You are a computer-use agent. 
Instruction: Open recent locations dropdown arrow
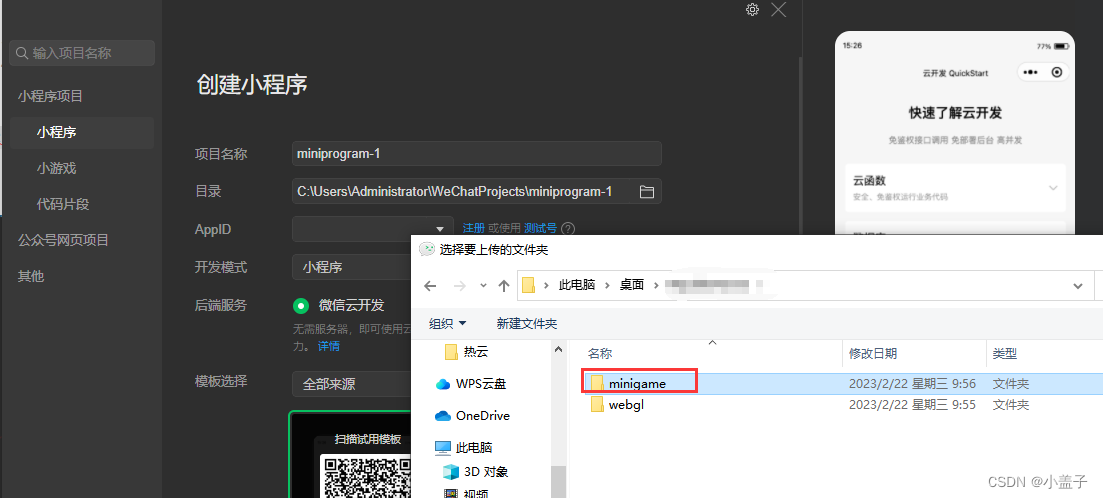point(483,286)
